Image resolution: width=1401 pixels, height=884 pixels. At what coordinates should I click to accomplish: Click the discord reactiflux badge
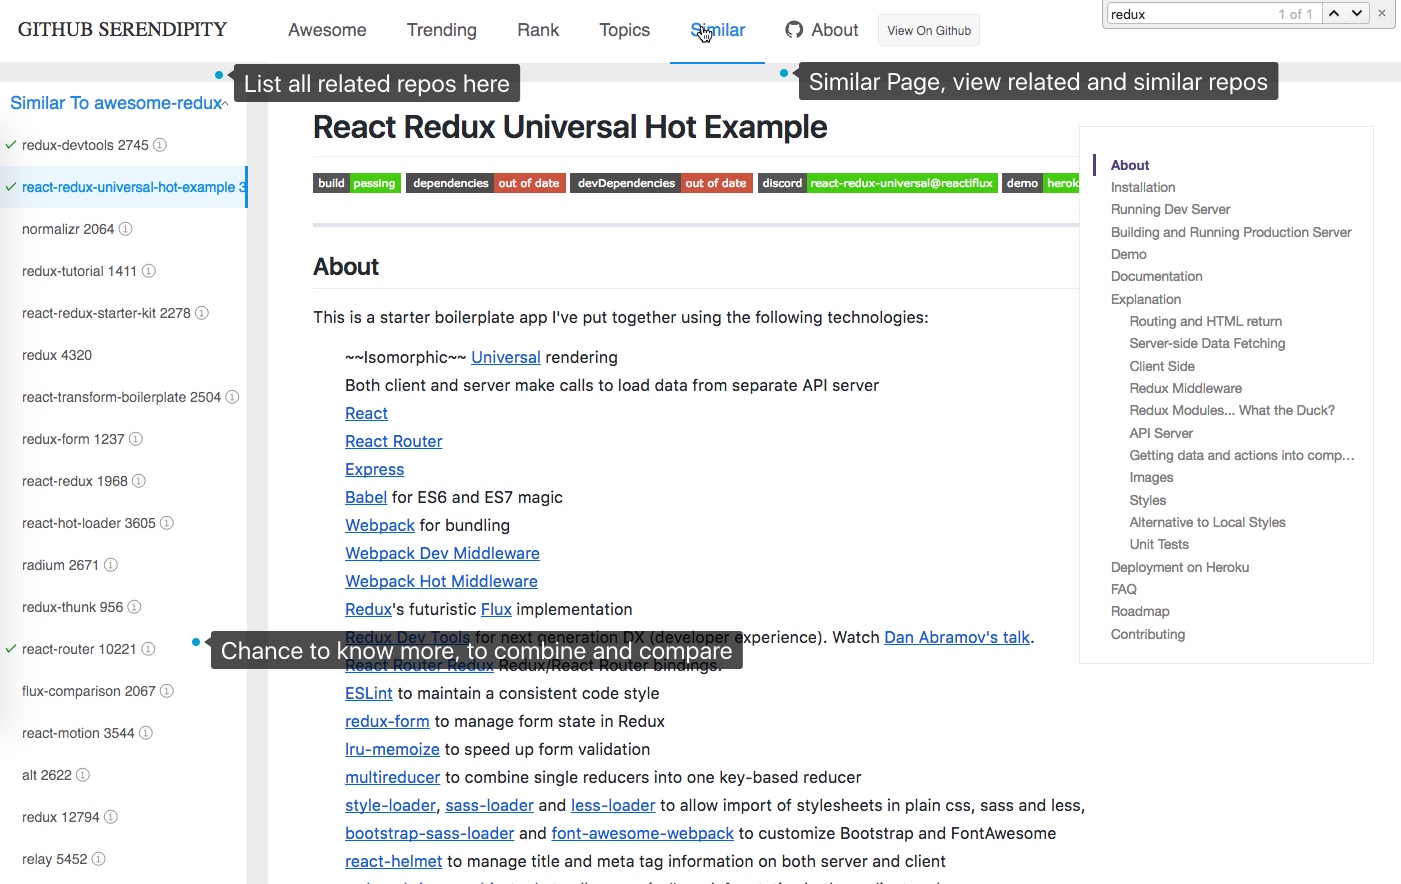(878, 183)
